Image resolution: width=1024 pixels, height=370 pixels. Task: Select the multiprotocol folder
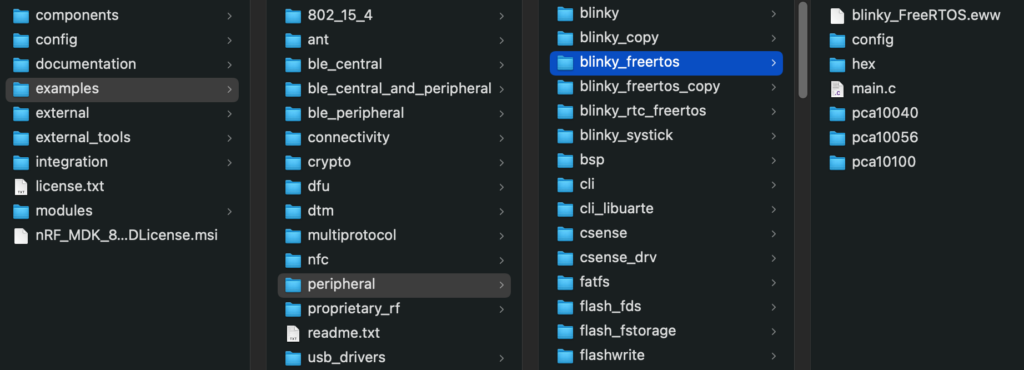click(x=394, y=236)
